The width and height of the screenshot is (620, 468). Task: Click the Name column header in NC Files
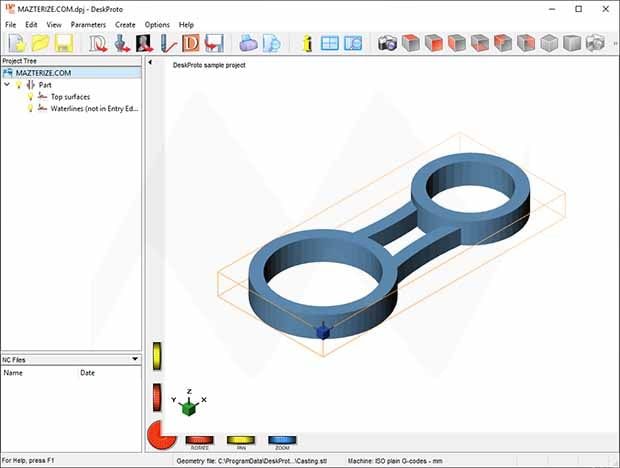pos(13,373)
